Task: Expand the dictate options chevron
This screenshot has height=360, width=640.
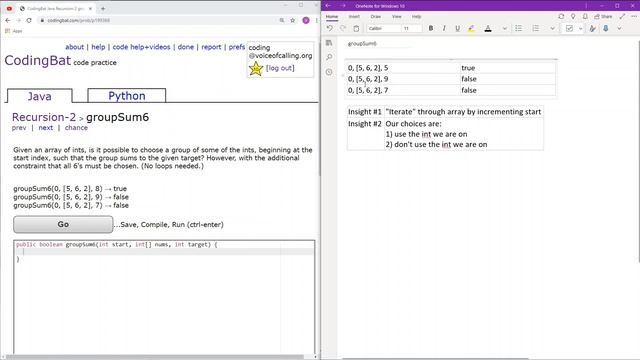Action: tap(619, 29)
